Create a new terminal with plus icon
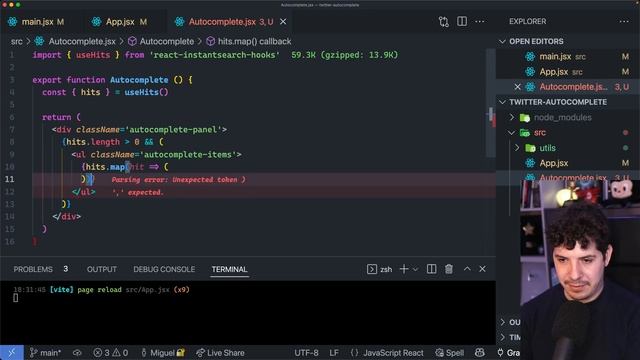 [x=404, y=269]
